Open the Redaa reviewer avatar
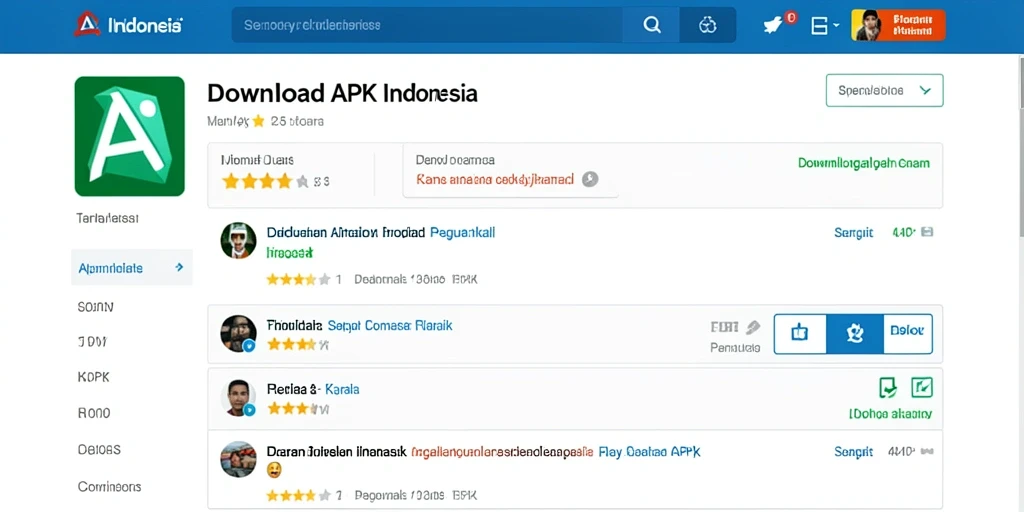 [x=238, y=398]
